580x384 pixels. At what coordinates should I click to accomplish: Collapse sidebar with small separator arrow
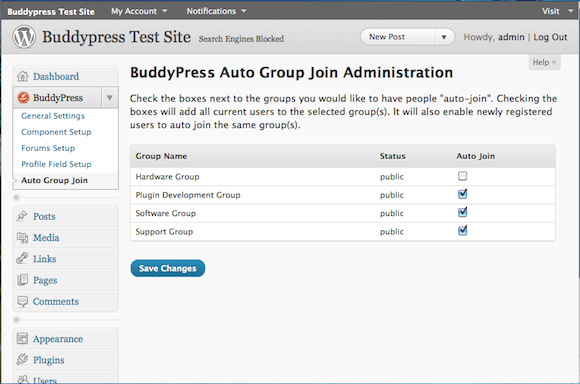click(x=16, y=197)
